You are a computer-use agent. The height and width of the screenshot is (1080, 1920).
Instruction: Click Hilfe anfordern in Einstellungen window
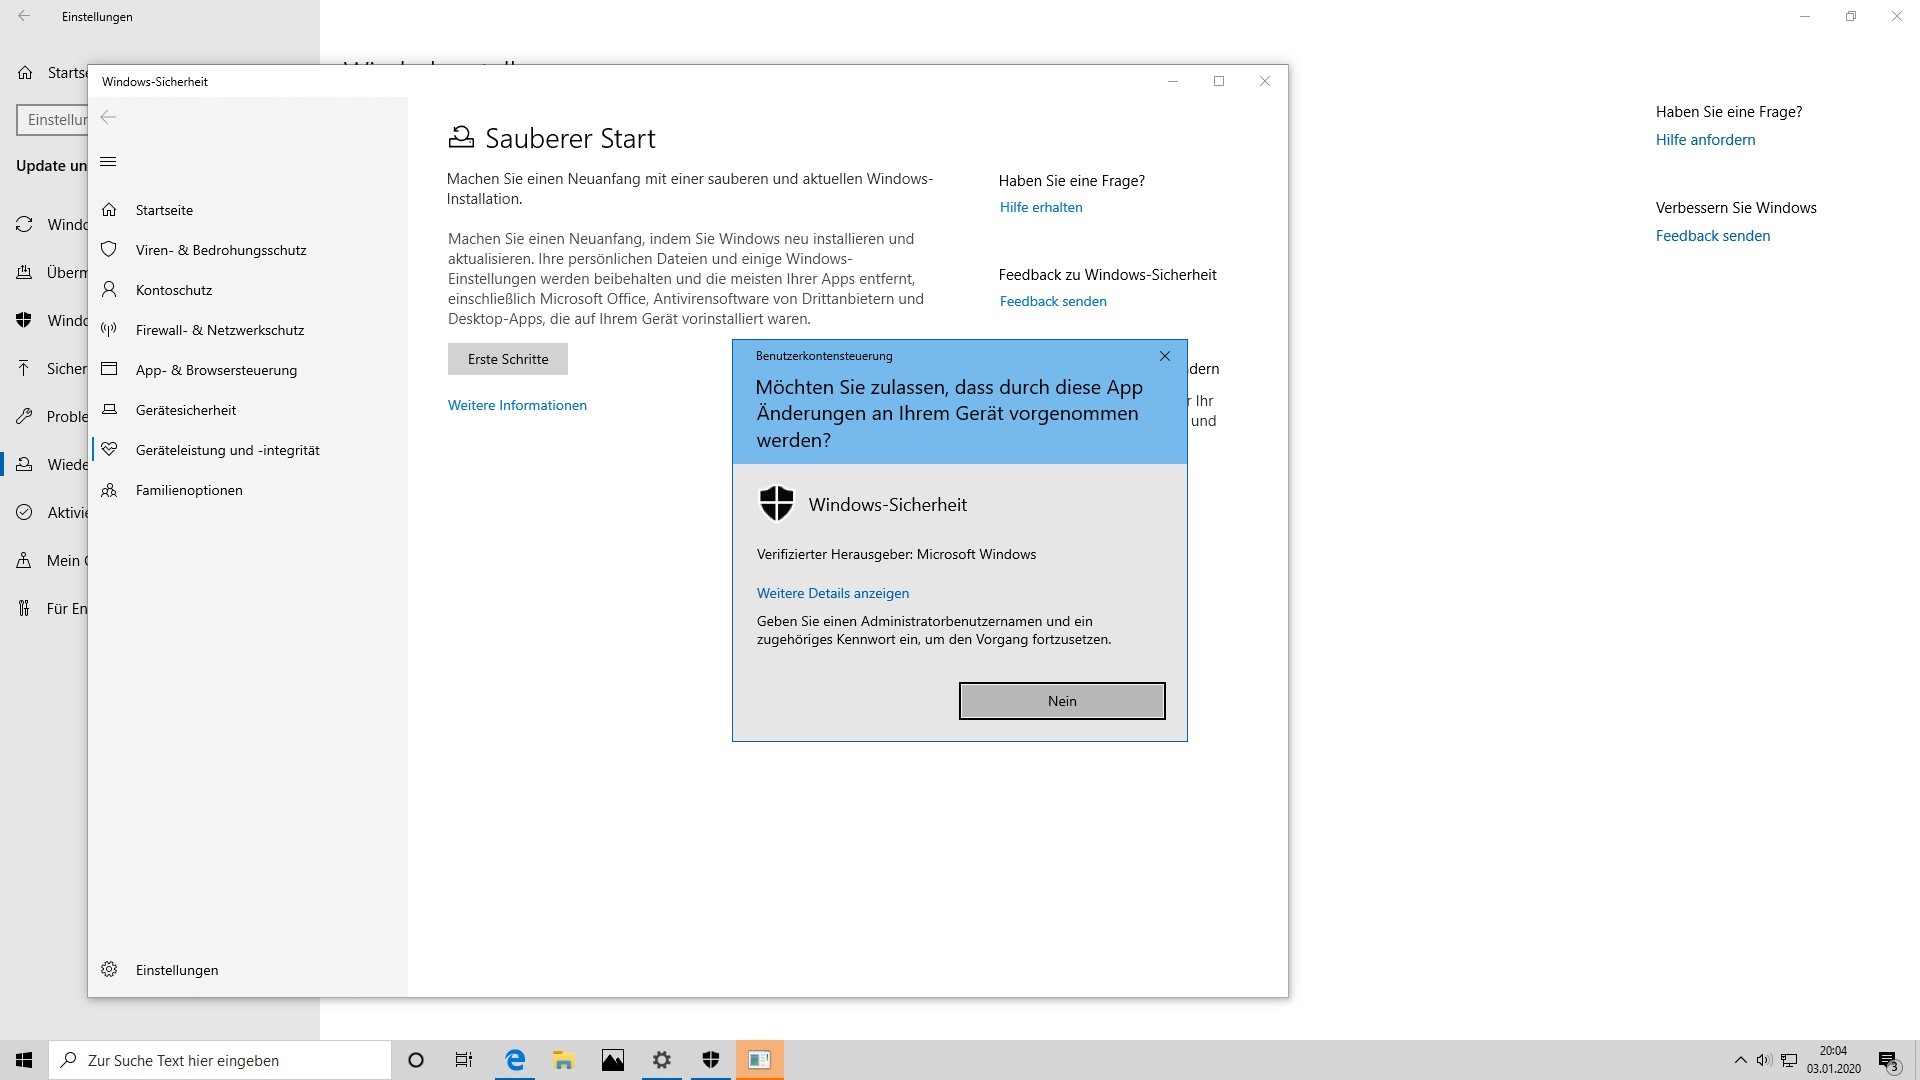(x=1705, y=140)
